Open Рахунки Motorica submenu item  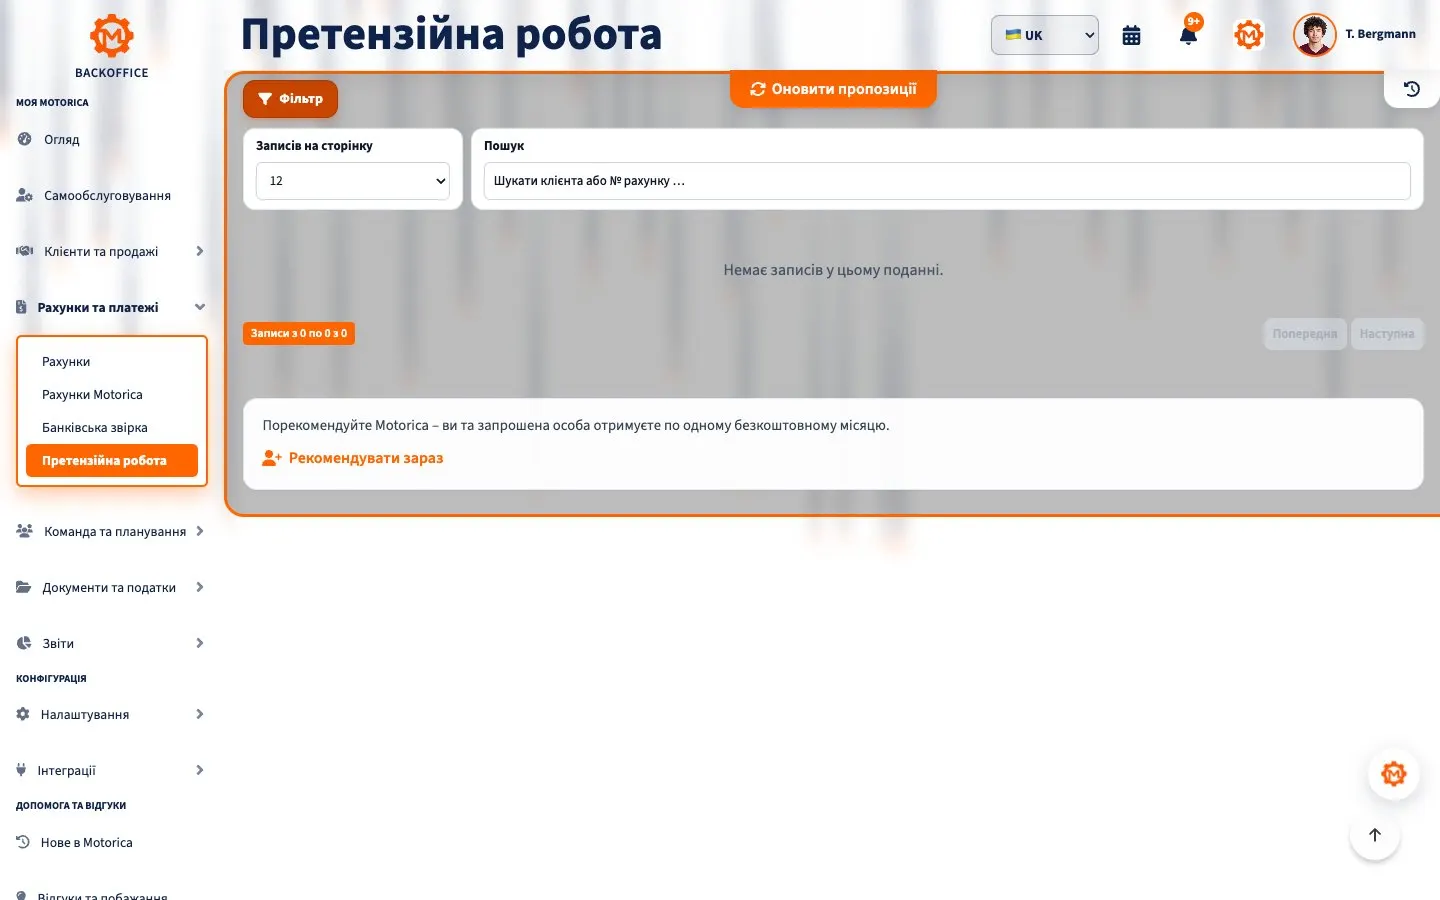click(112, 395)
